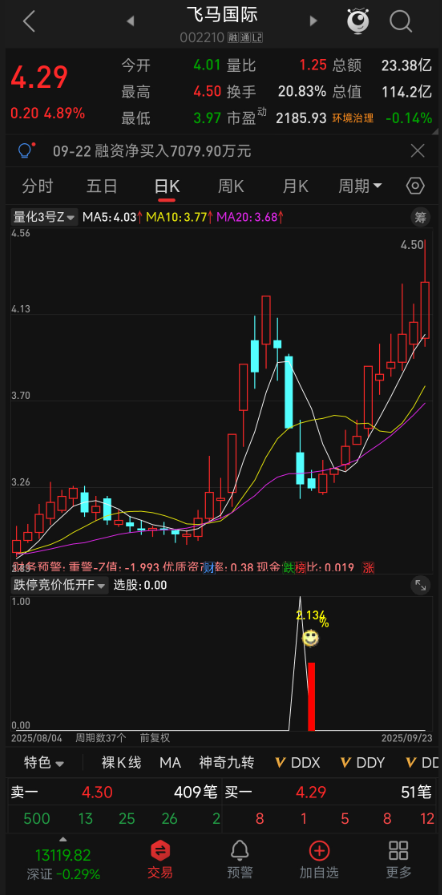Click the current price 4.29
Screen dimensions: 442x895
pos(39,77)
